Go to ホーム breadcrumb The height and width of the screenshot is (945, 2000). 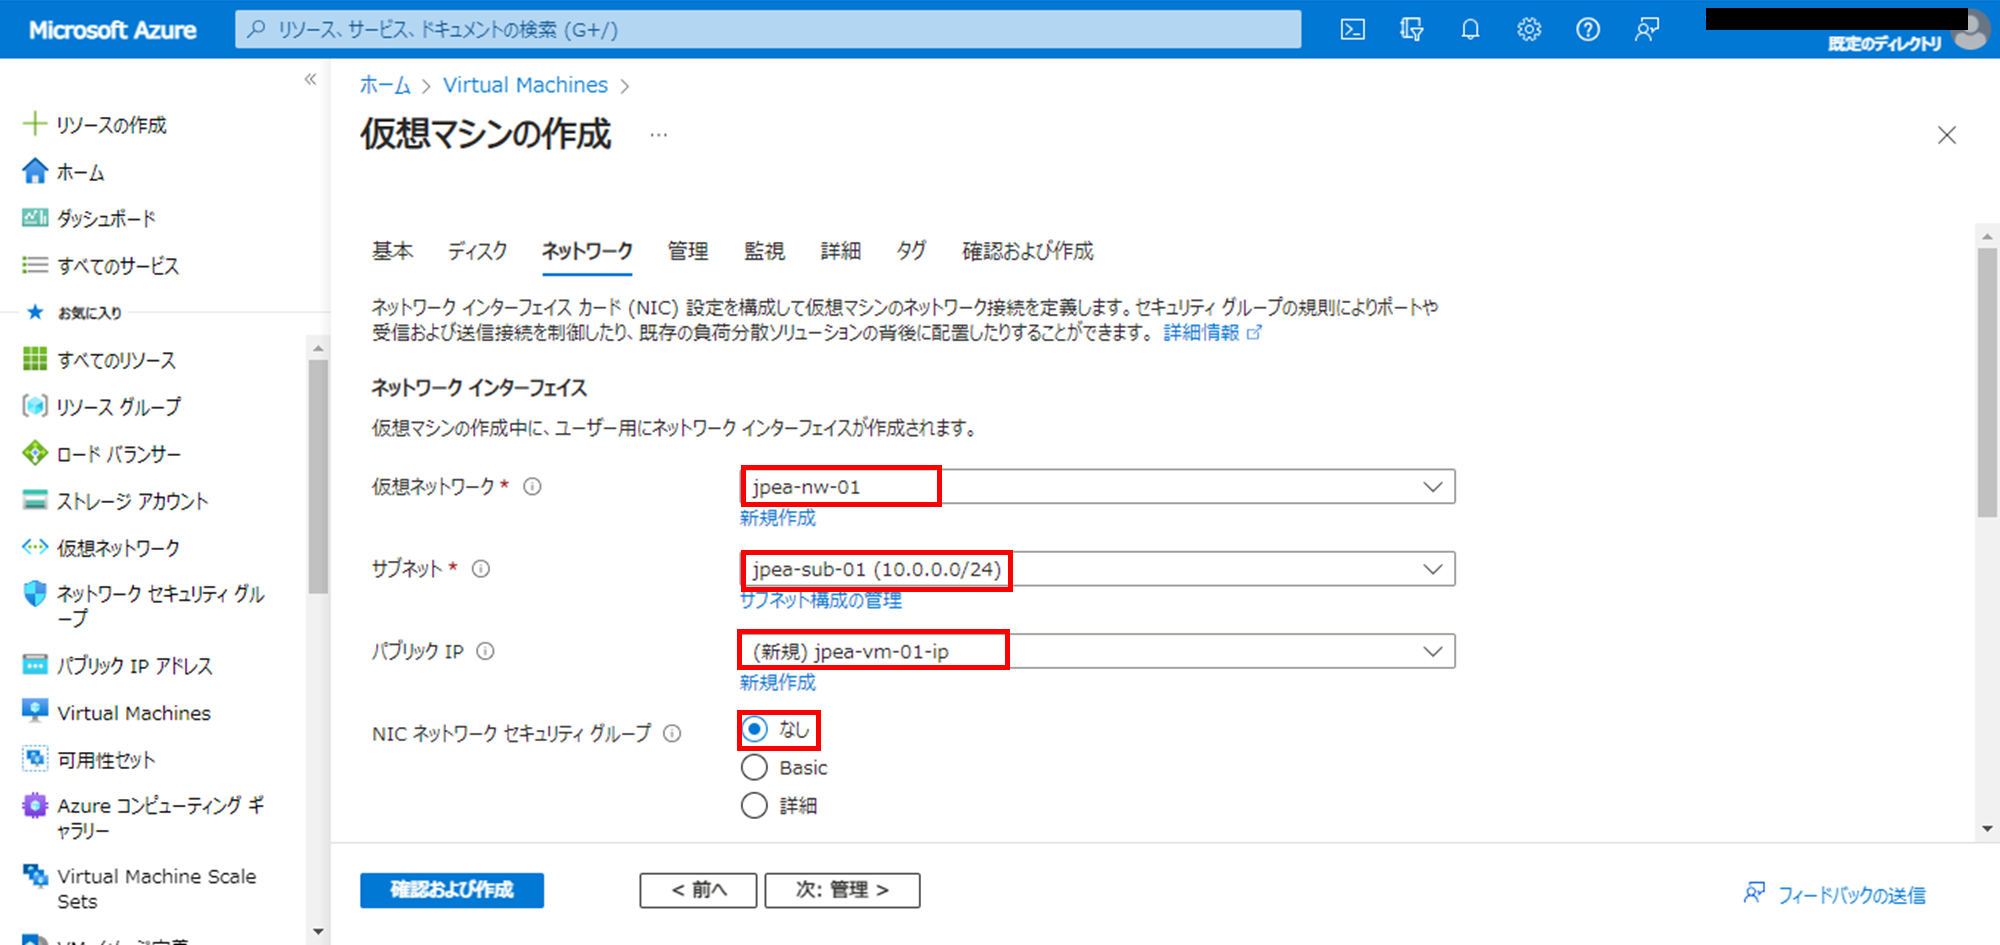[x=385, y=85]
